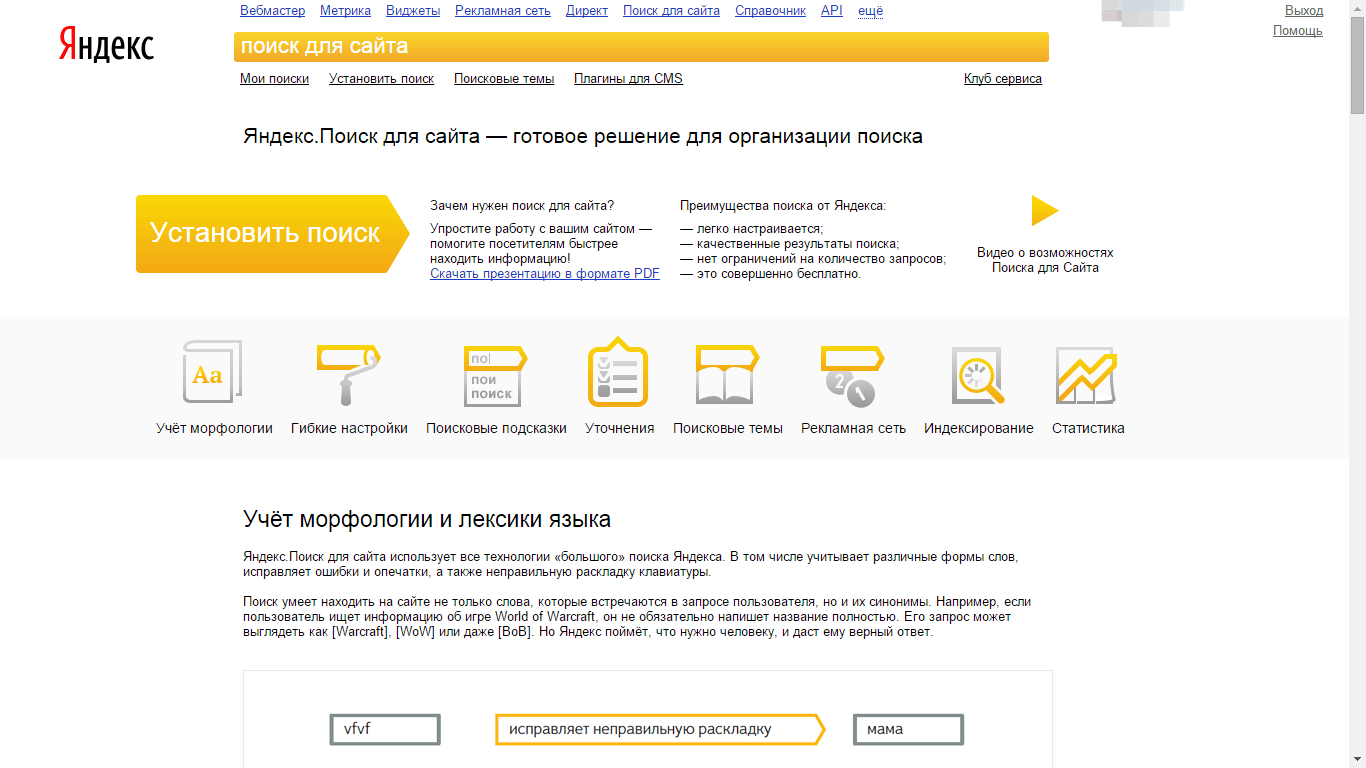Click the Статистика chart icon

[x=1087, y=375]
